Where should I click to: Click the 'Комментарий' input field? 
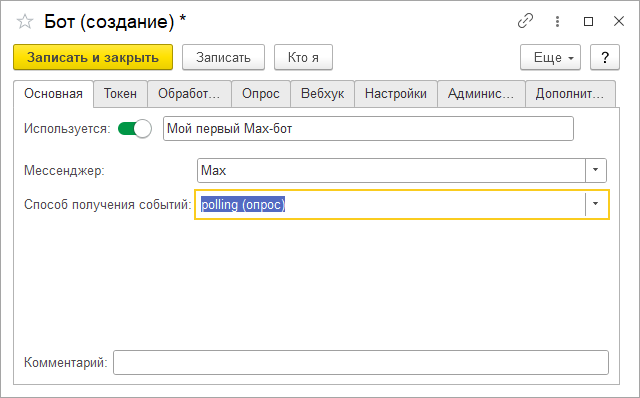pos(361,362)
